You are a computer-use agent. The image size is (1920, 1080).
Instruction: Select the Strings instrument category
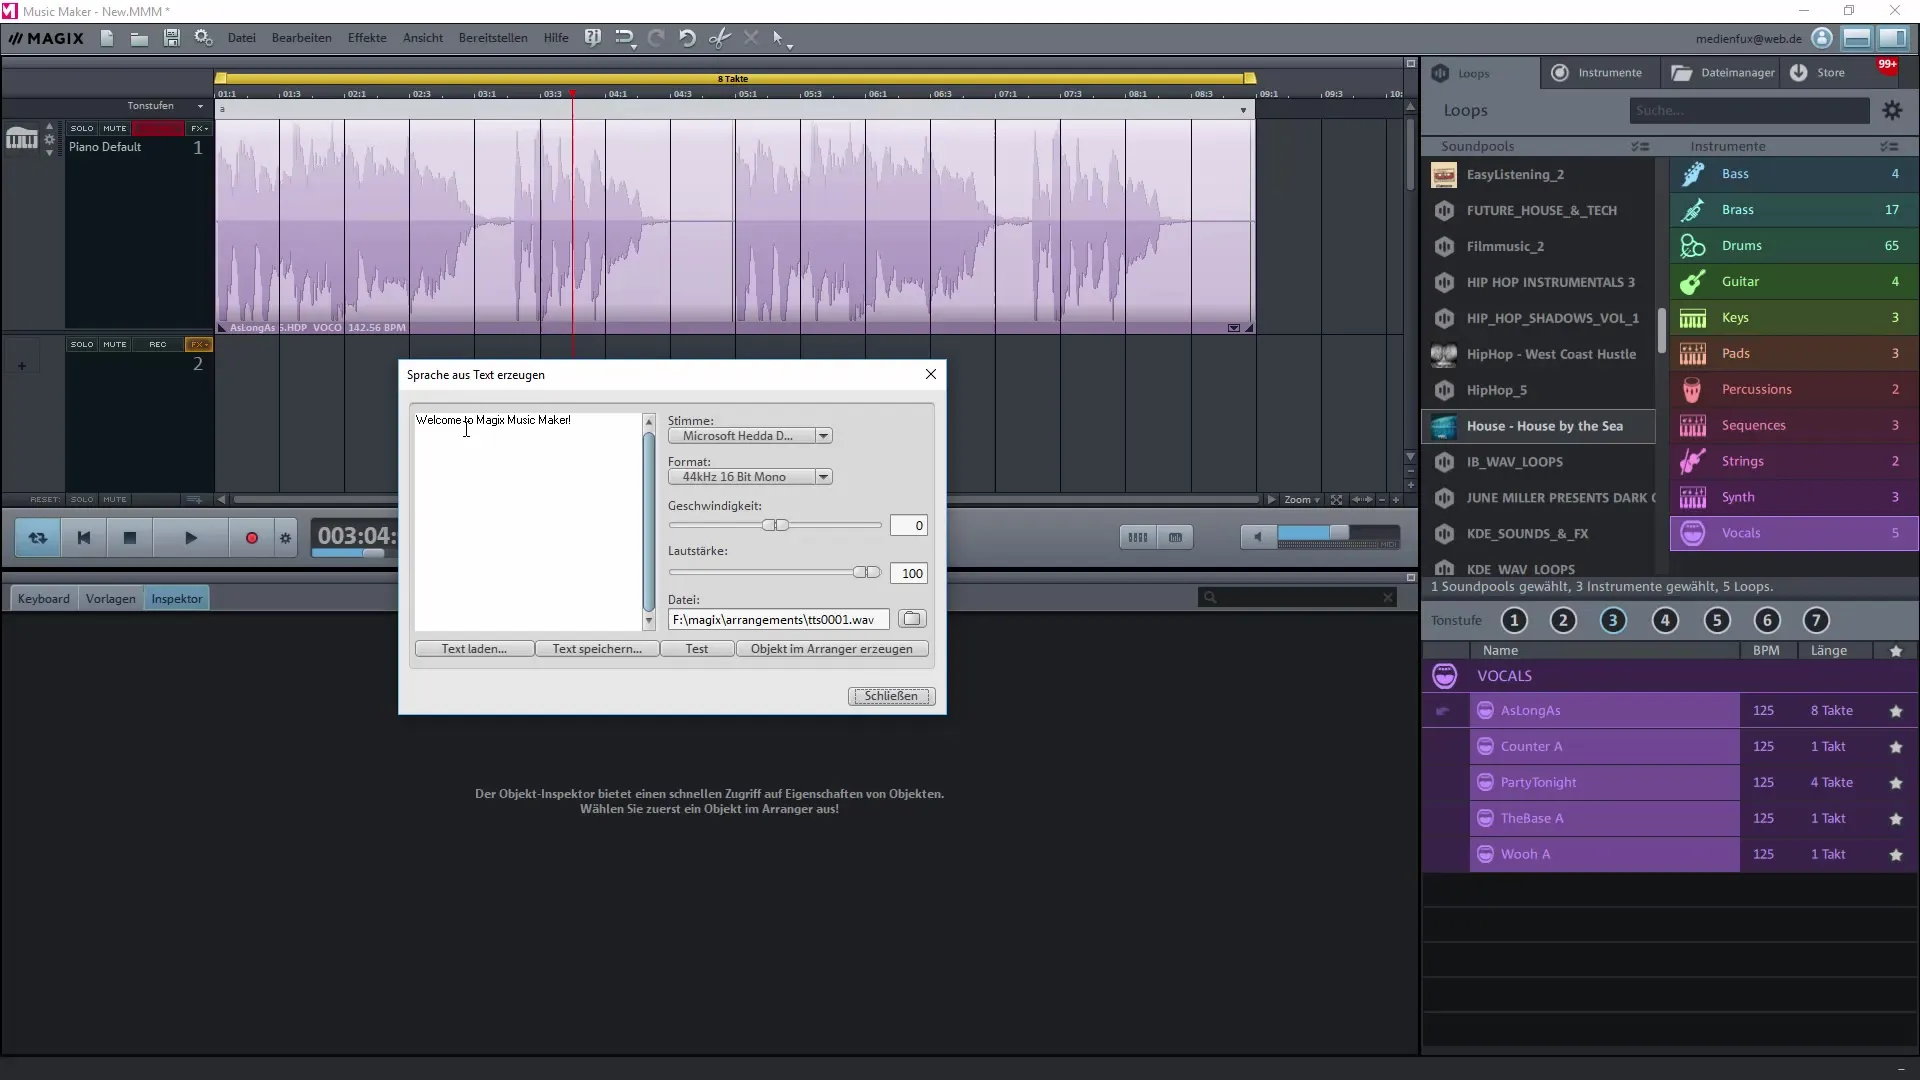[1794, 461]
